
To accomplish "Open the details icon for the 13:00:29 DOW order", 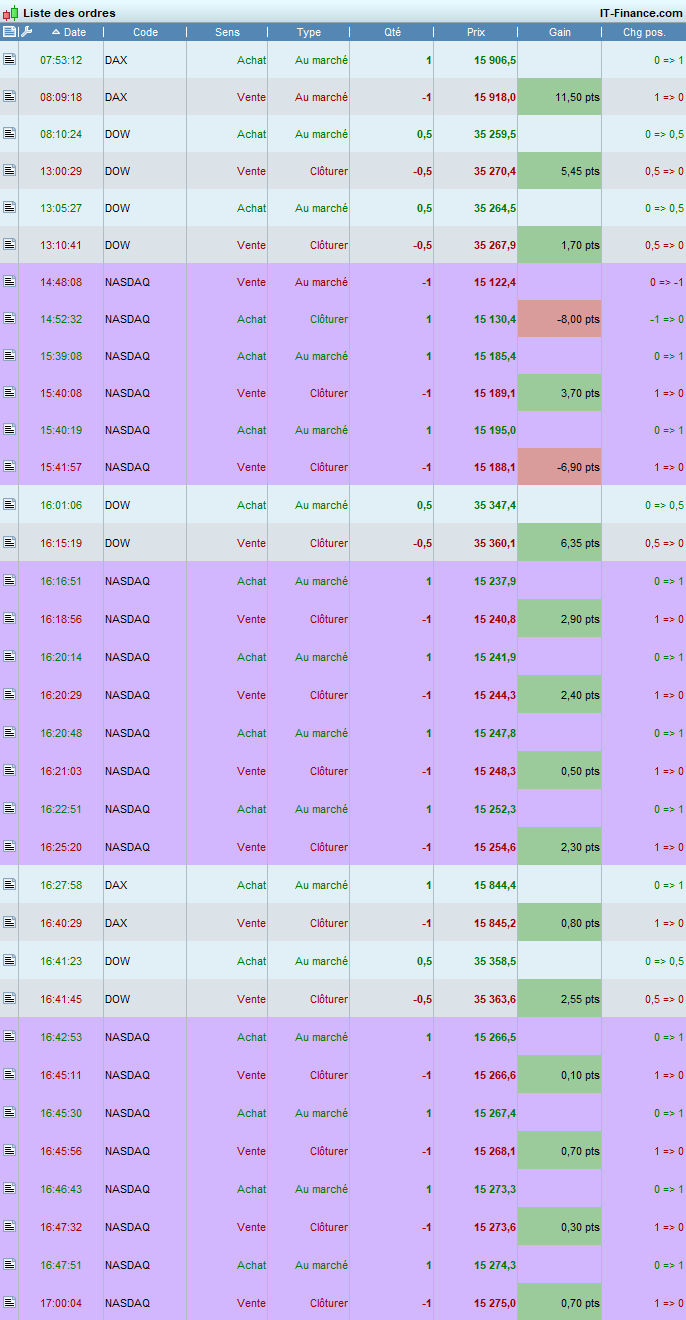I will pyautogui.click(x=9, y=171).
